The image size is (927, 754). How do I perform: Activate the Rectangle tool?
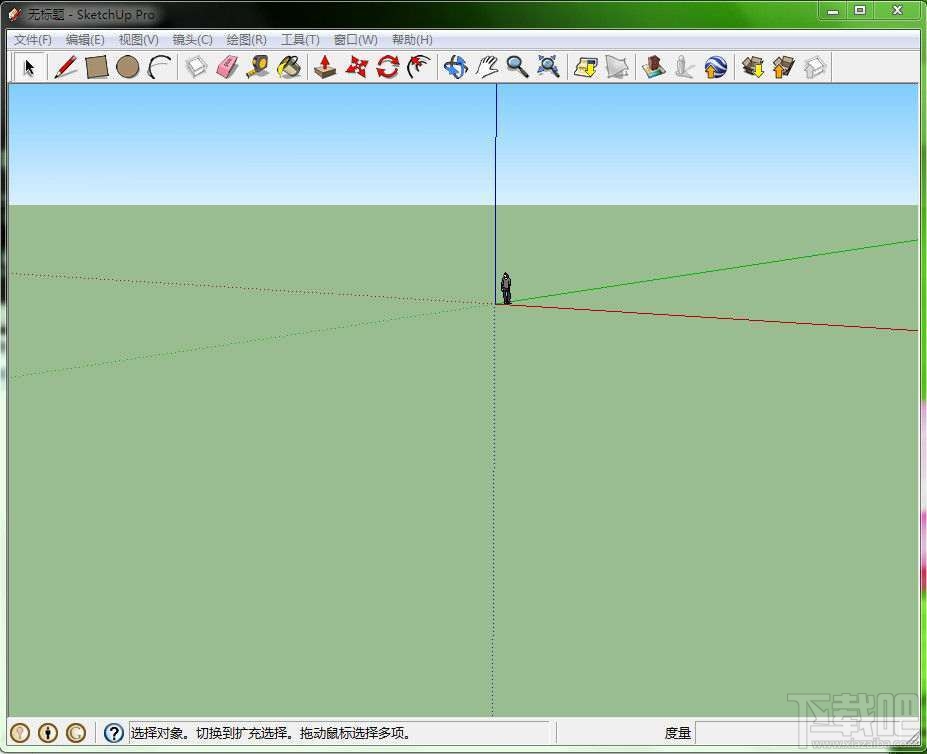[97, 67]
